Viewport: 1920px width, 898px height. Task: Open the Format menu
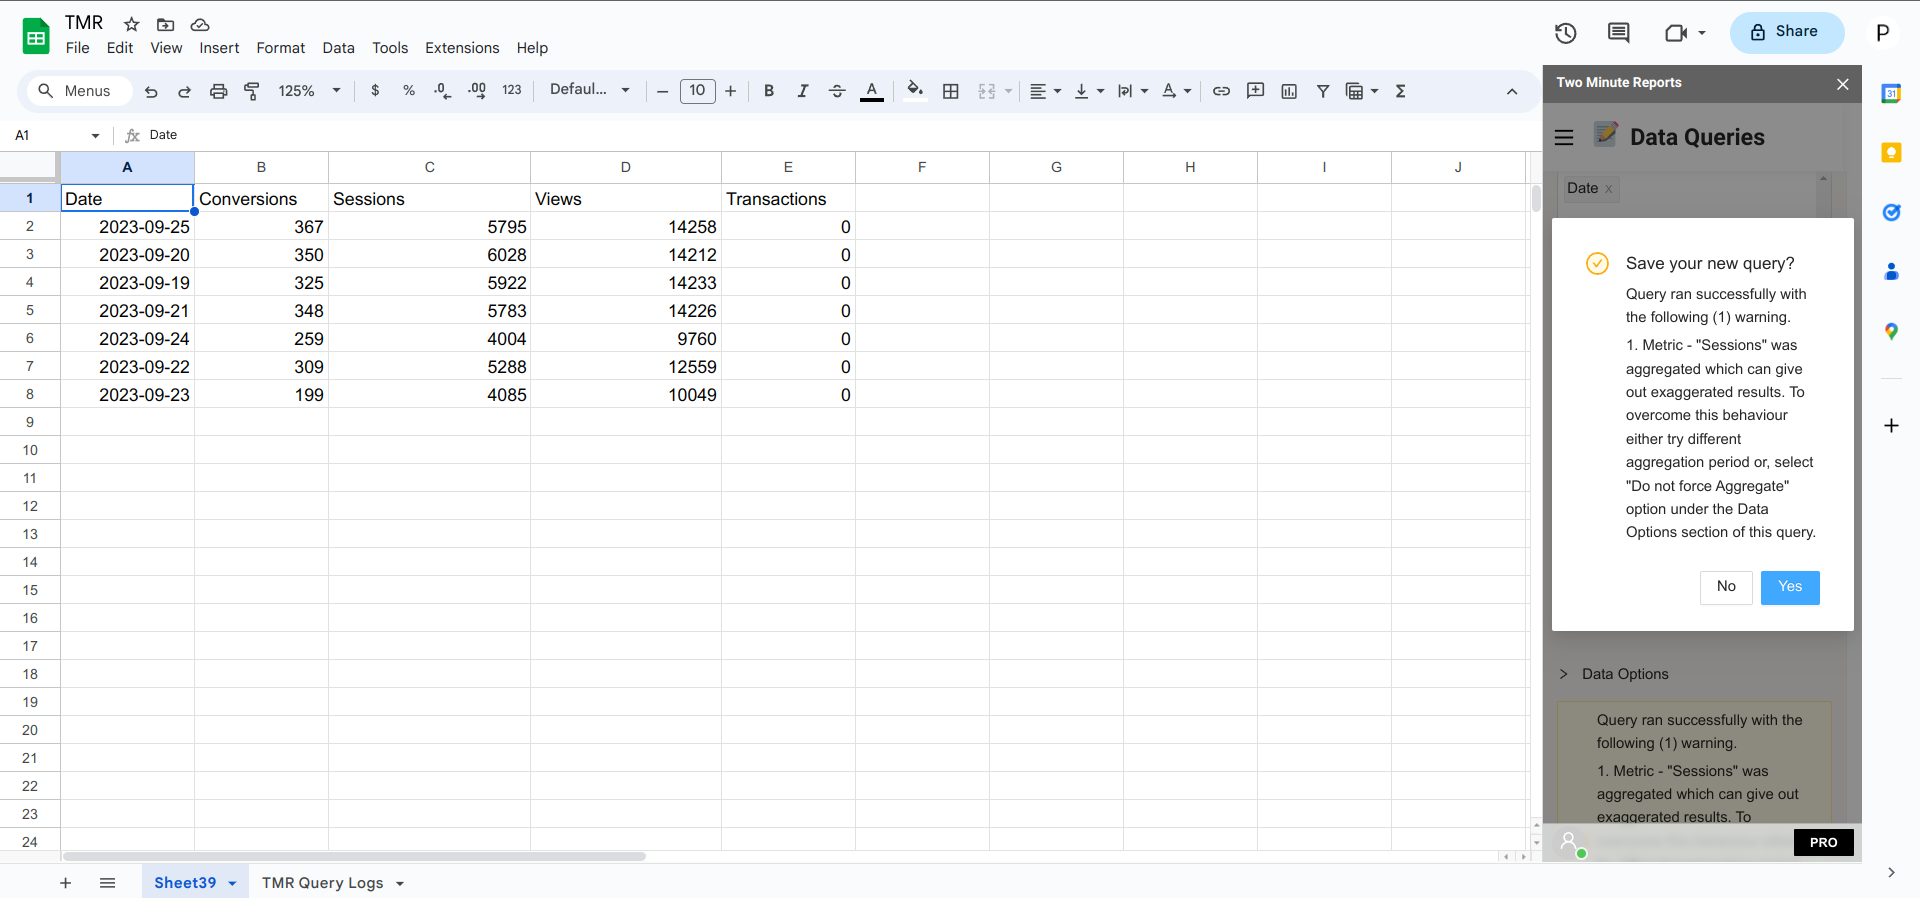[x=281, y=48]
